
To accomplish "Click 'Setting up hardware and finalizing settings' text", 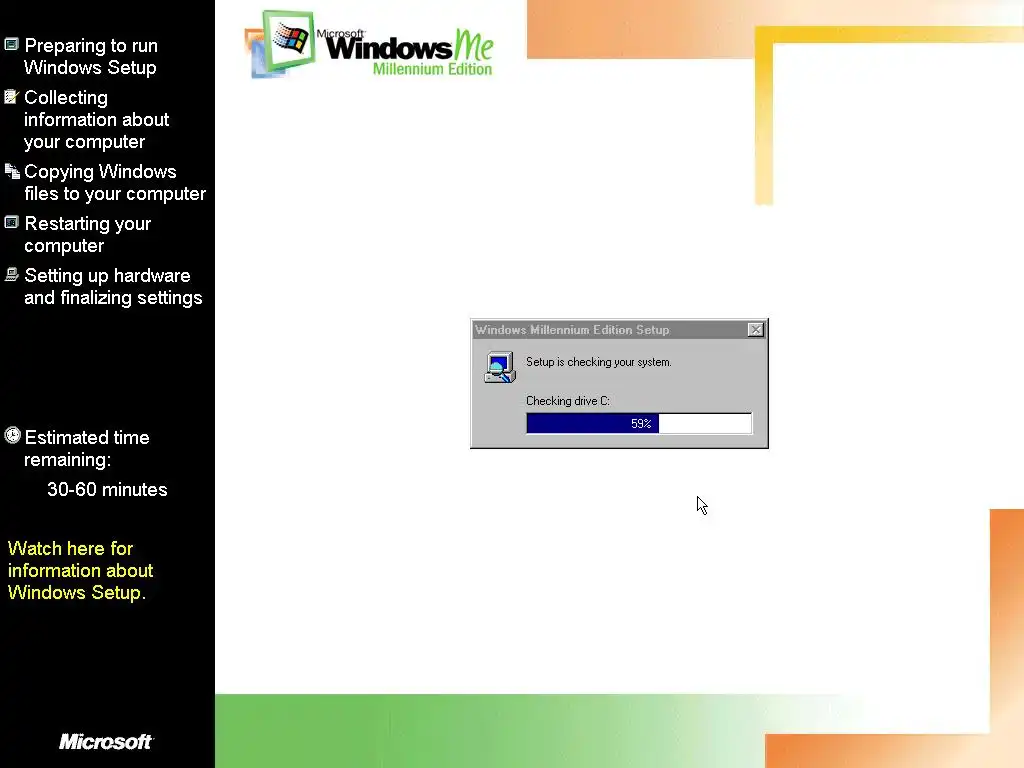I will [x=113, y=286].
